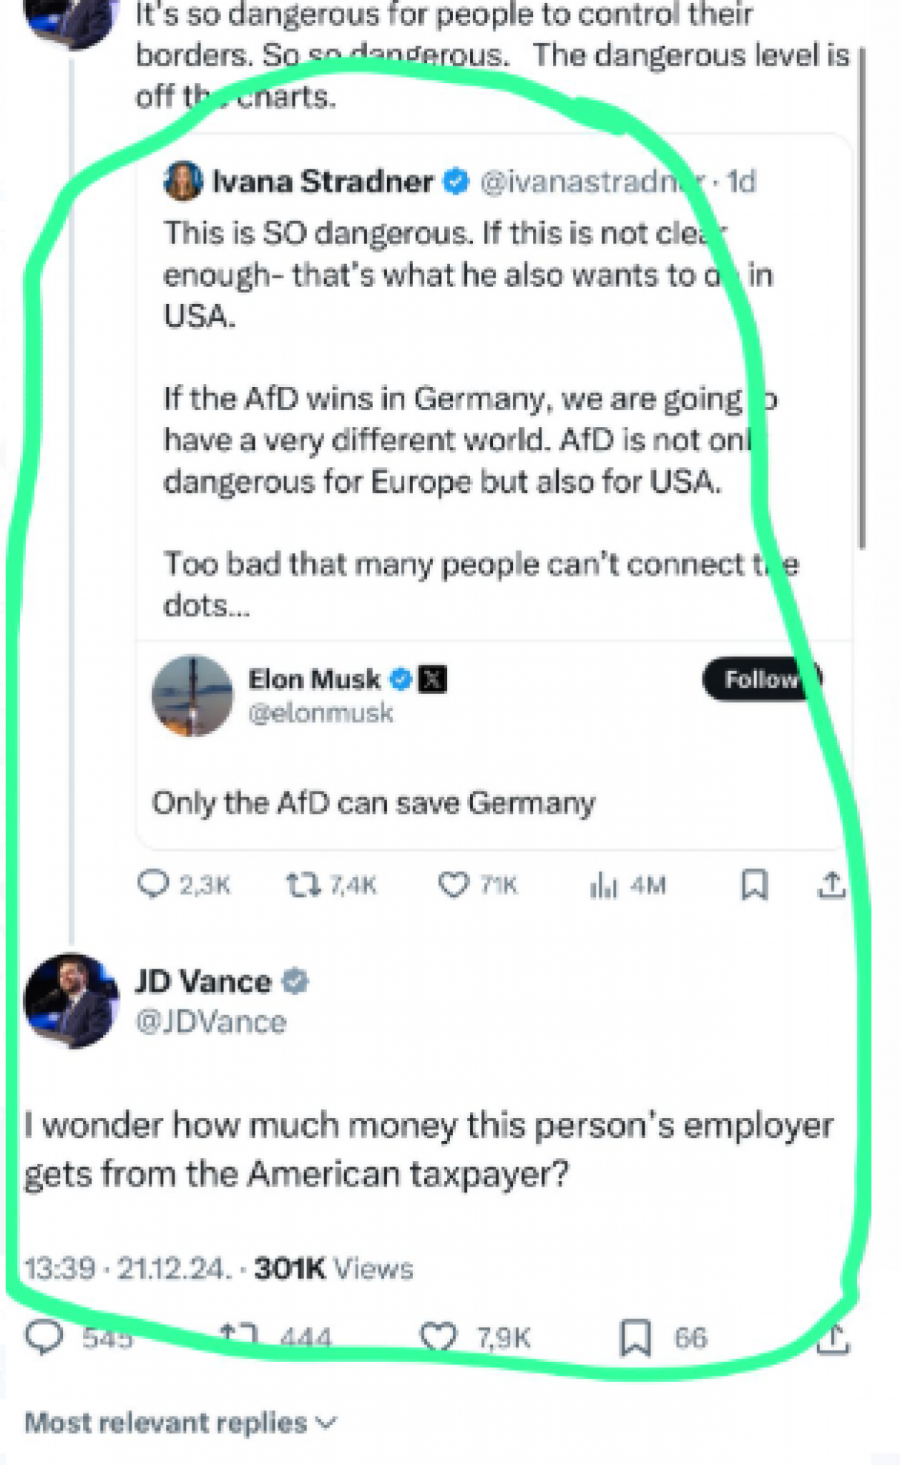
Task: Click retweet icon showing 7,4K
Action: point(300,884)
